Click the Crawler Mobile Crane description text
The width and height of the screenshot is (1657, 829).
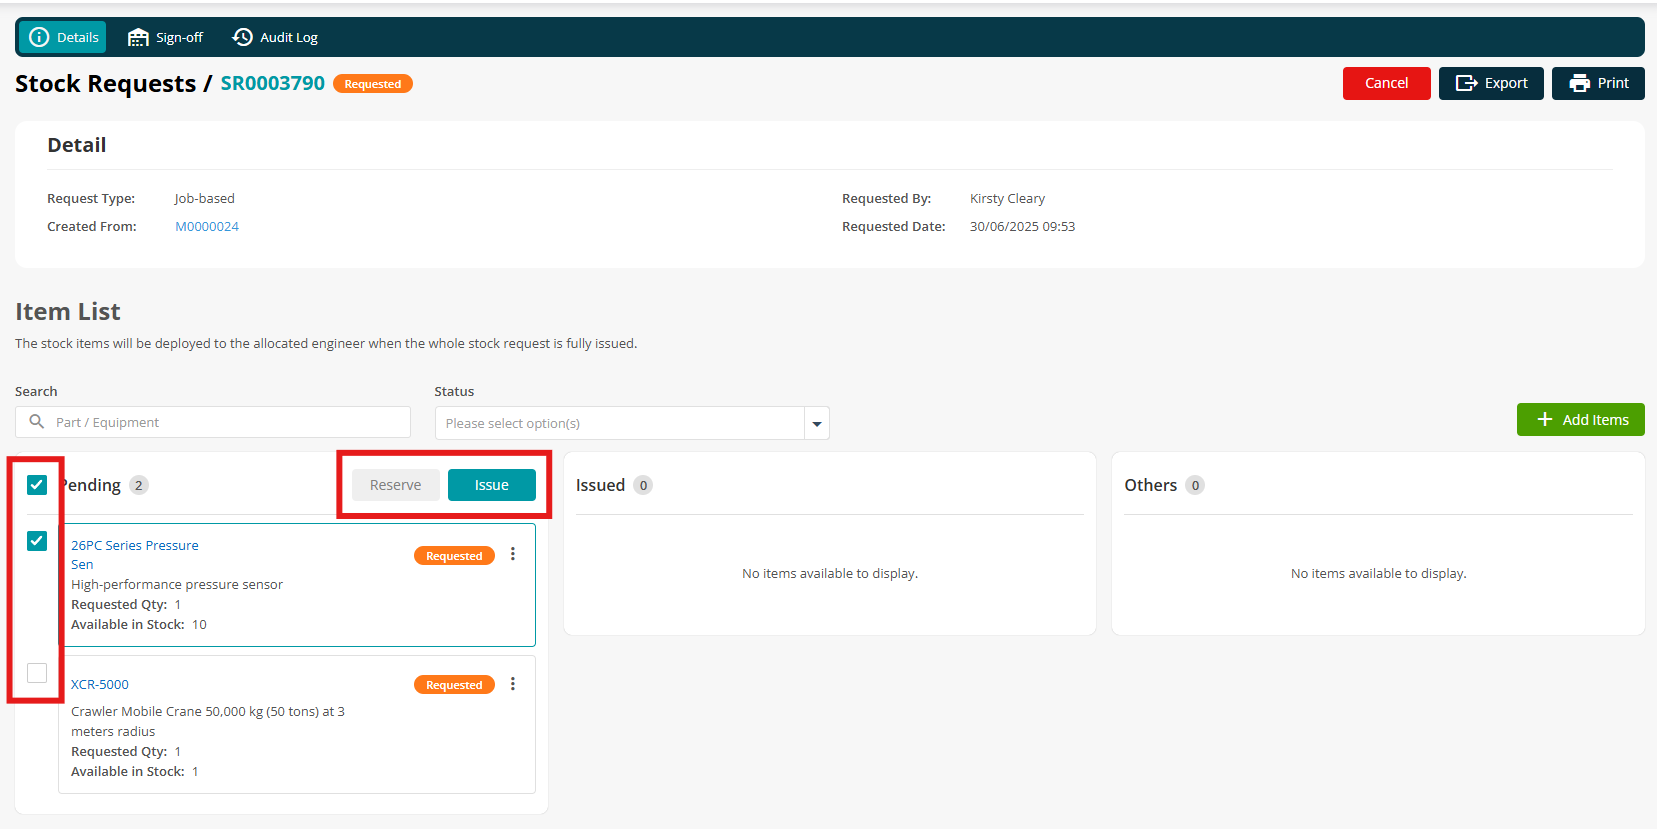pyautogui.click(x=208, y=721)
